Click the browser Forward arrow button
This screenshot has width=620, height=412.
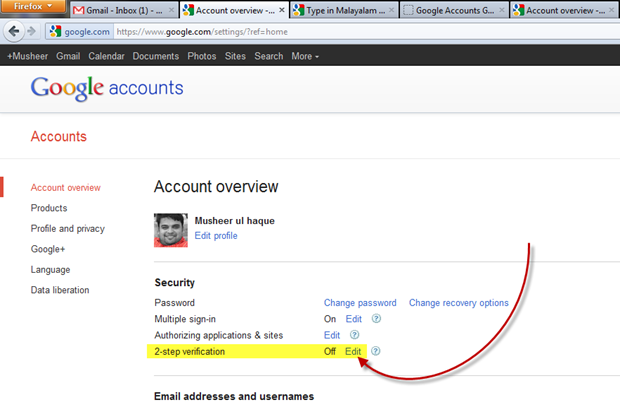pyautogui.click(x=32, y=31)
